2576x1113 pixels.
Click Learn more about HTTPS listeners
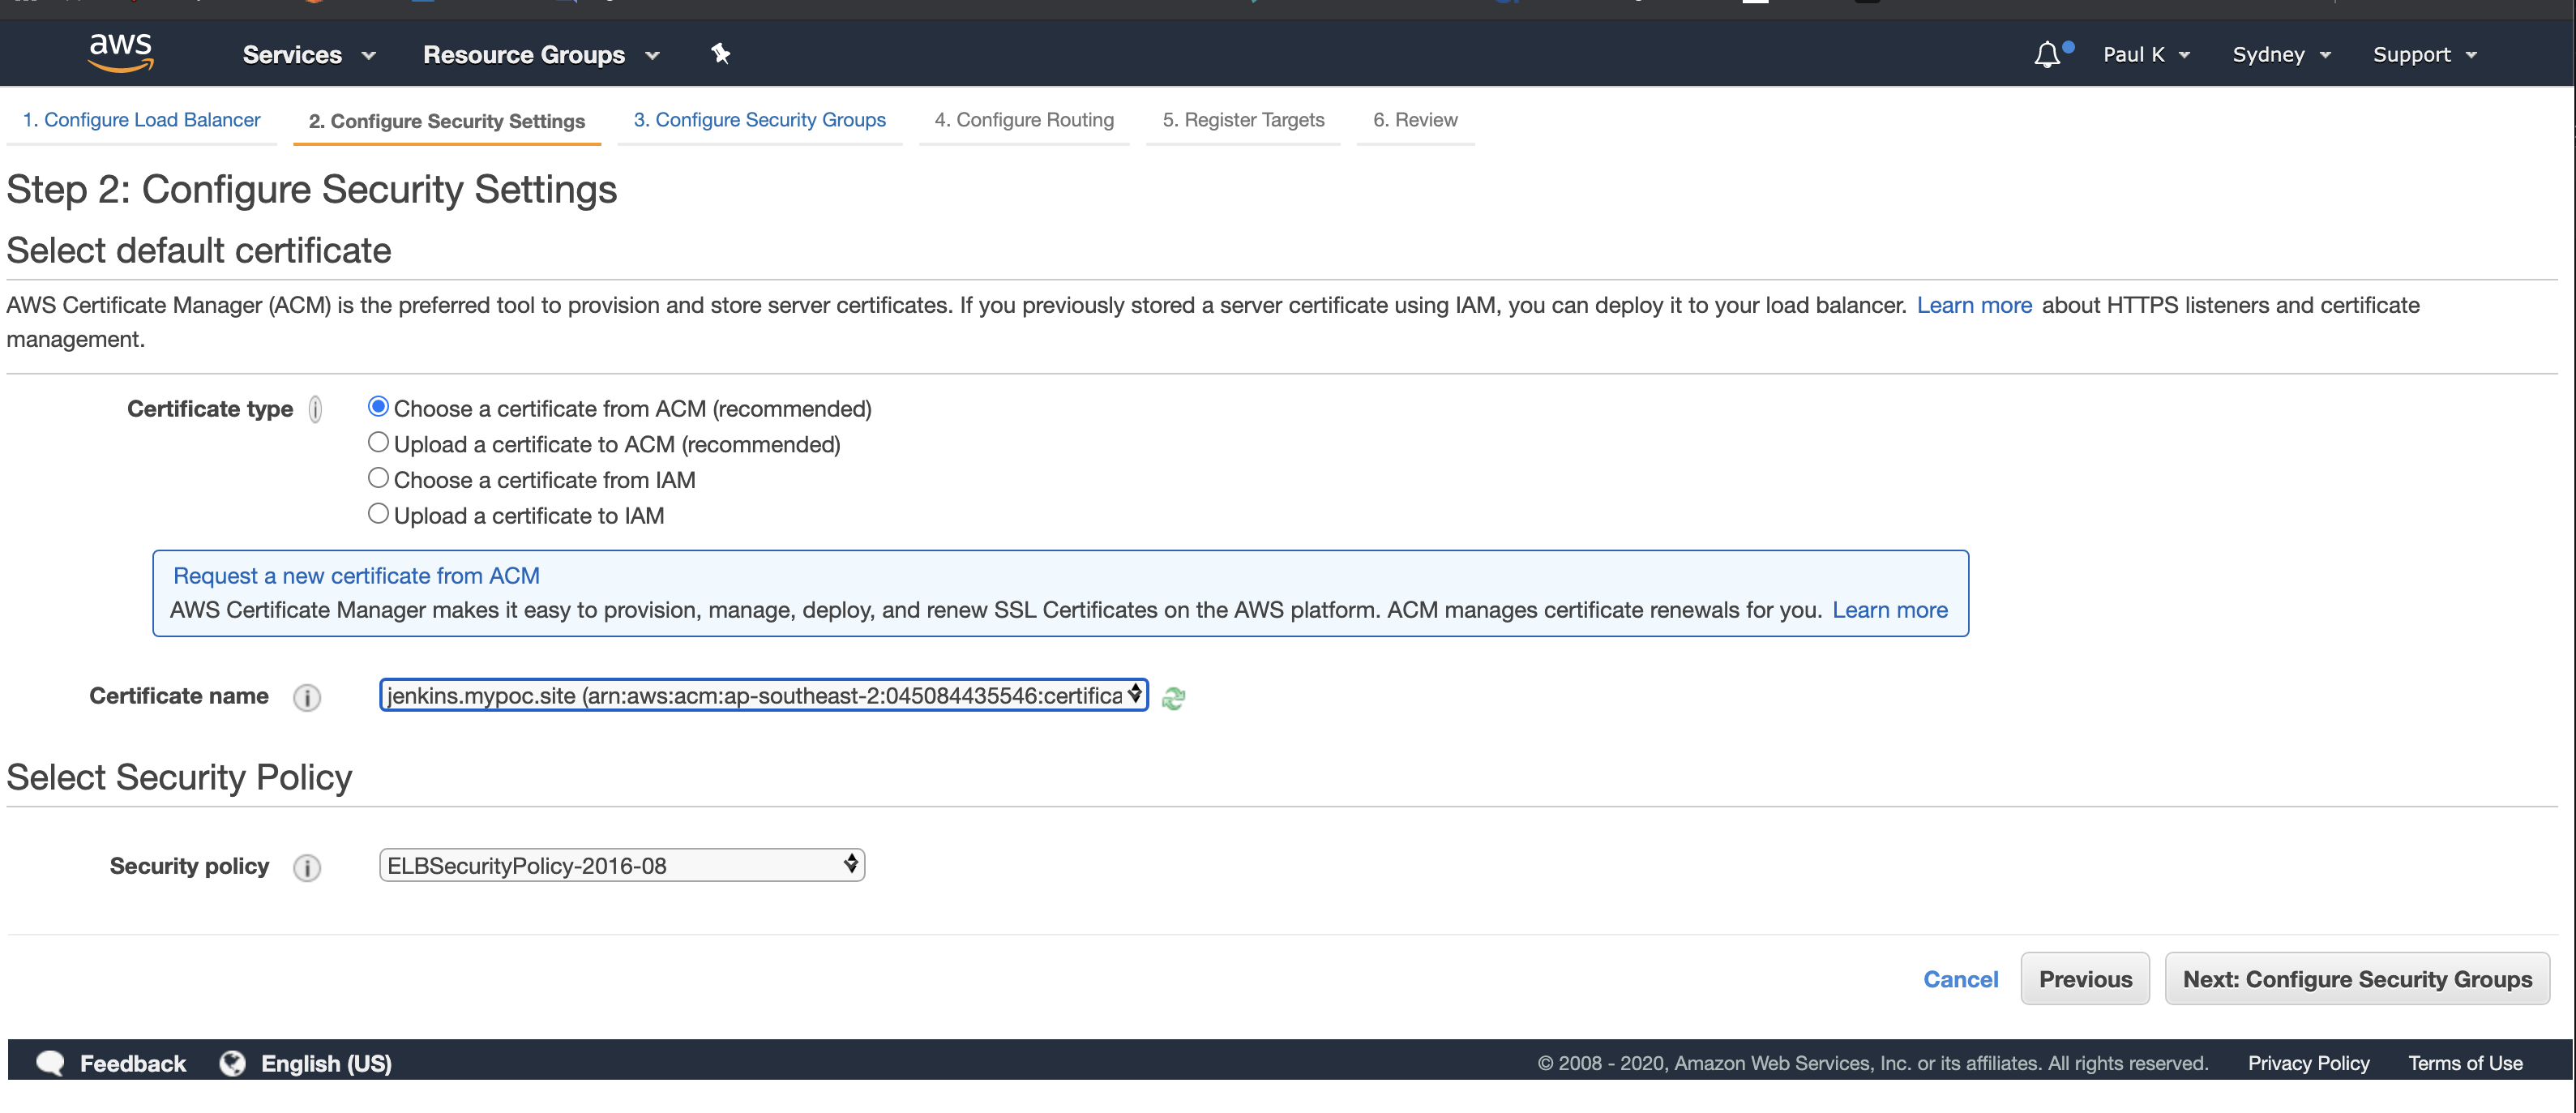click(1974, 305)
